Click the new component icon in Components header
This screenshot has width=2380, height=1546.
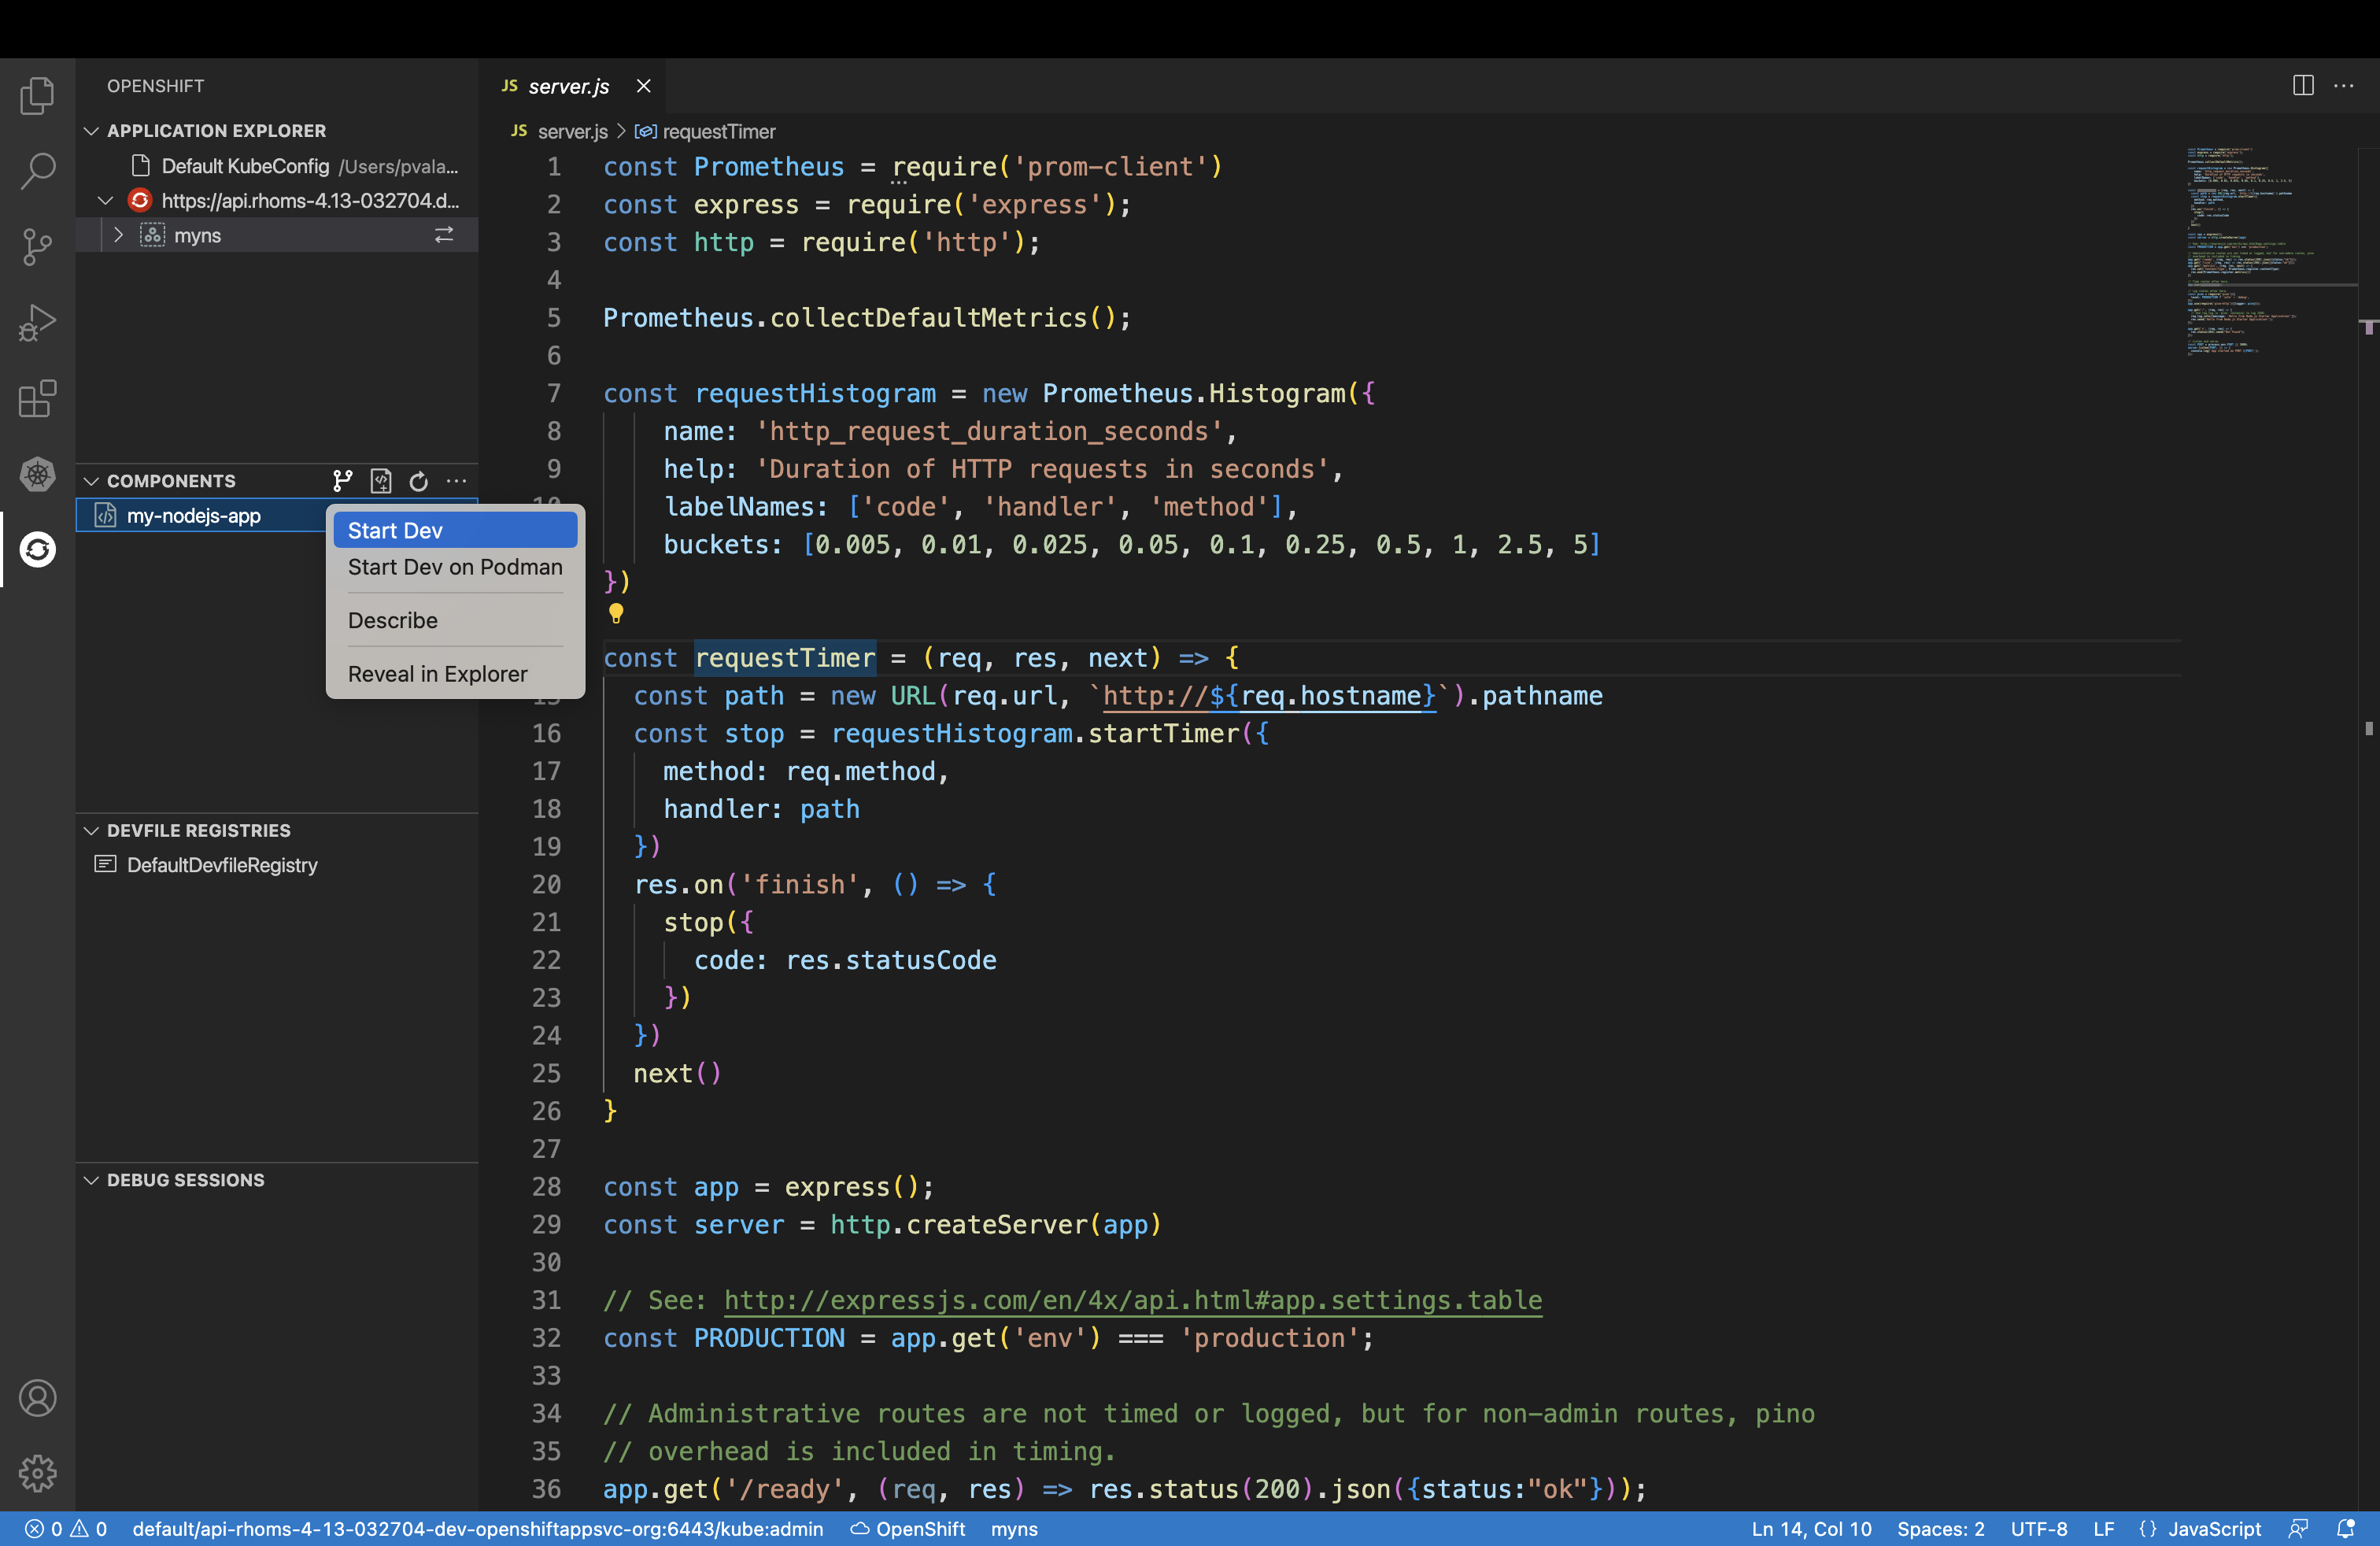pyautogui.click(x=381, y=481)
